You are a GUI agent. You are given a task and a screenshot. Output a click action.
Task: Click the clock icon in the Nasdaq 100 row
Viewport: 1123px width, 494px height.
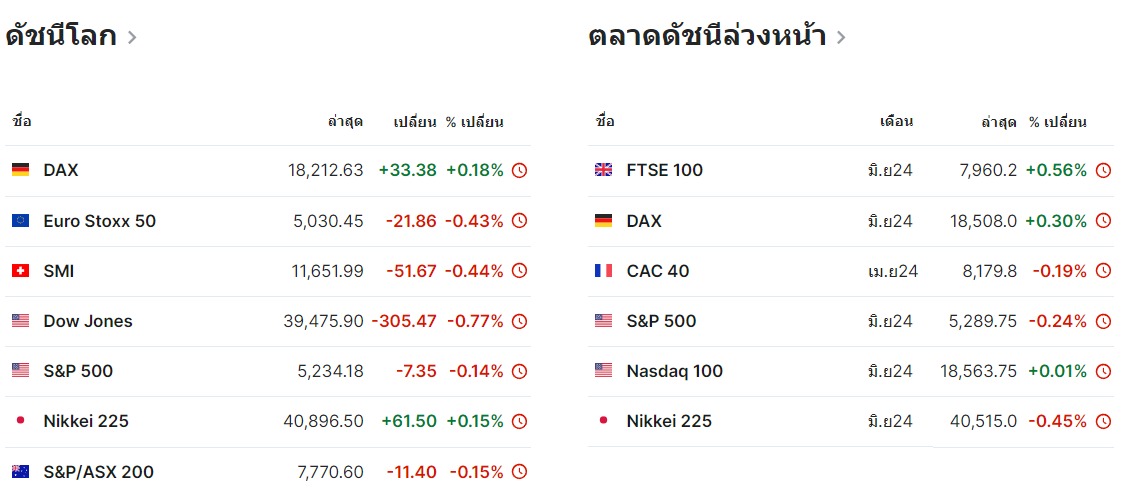[x=1103, y=371]
